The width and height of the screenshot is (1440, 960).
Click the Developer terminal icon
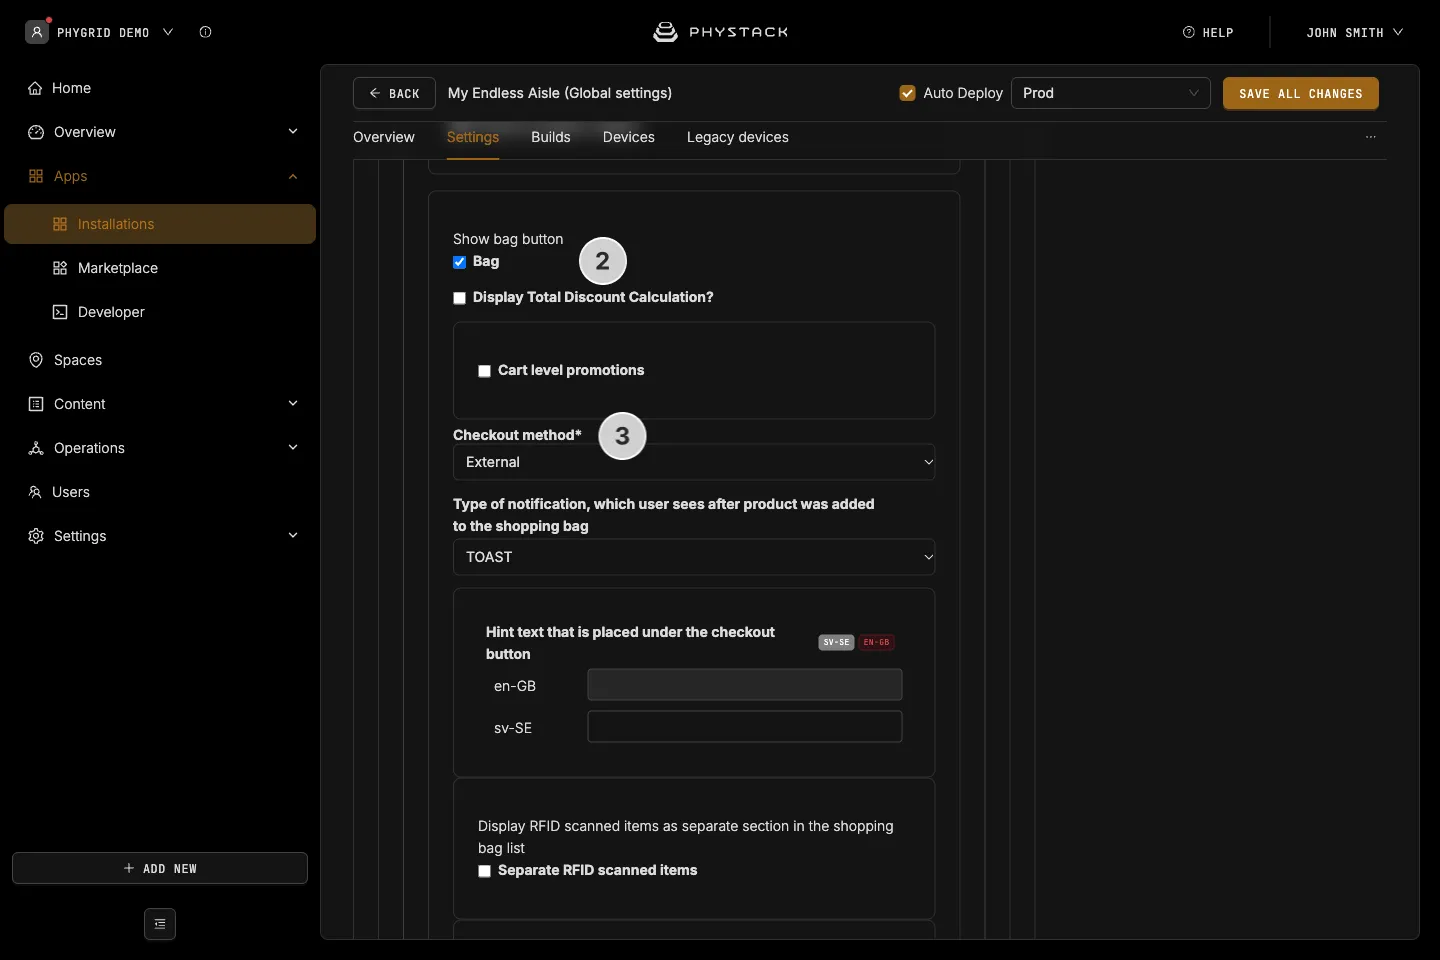tap(60, 312)
